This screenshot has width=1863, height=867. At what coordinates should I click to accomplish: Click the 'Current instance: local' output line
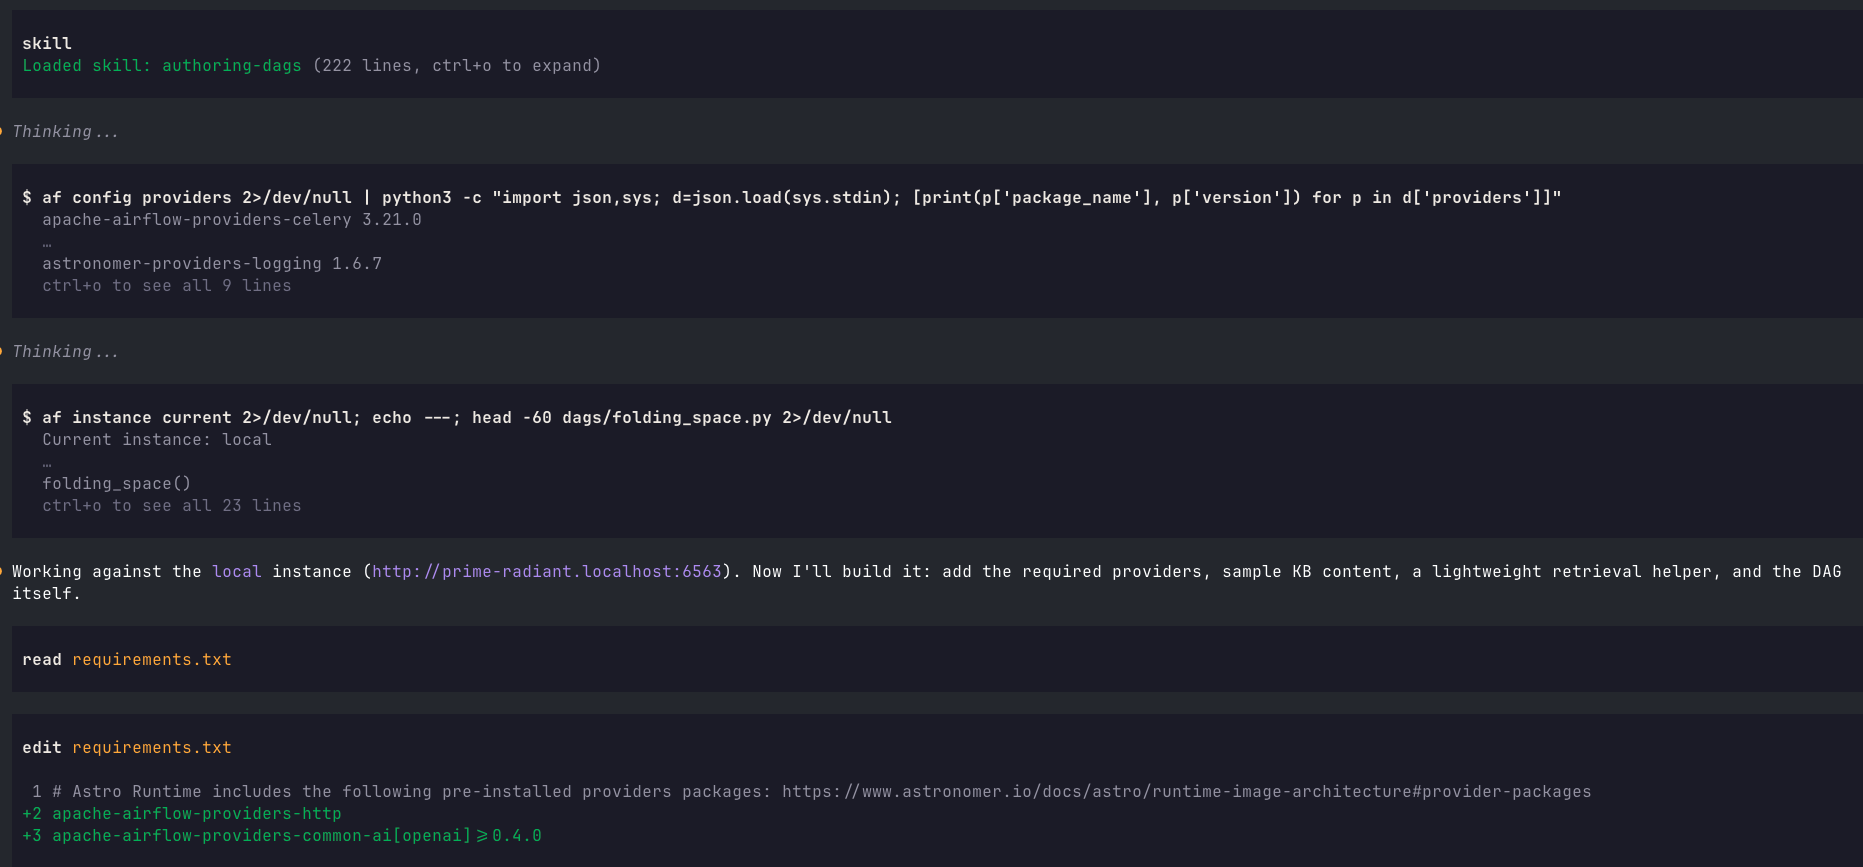157,440
